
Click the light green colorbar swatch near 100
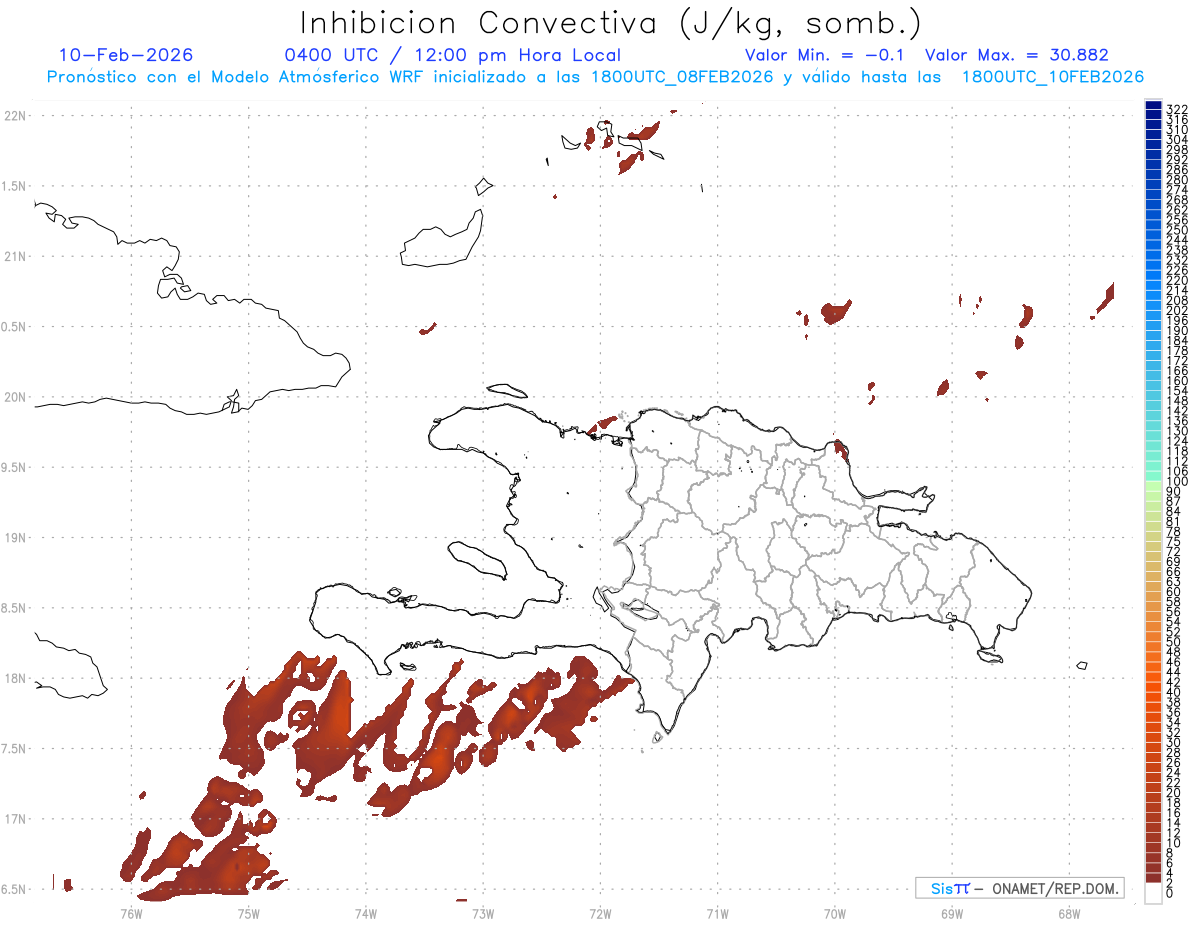[x=1153, y=486]
